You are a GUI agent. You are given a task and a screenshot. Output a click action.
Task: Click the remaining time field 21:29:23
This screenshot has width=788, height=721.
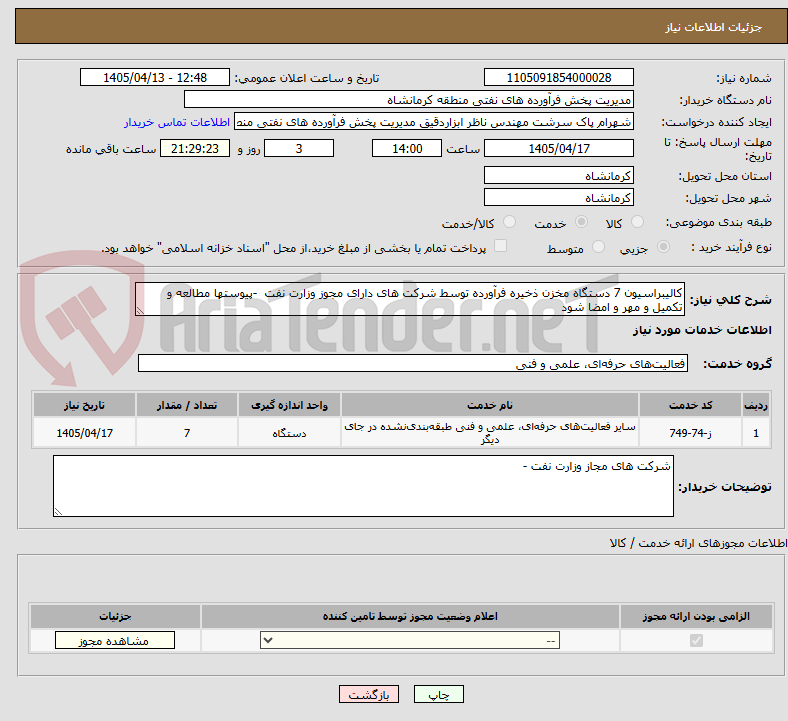(195, 148)
